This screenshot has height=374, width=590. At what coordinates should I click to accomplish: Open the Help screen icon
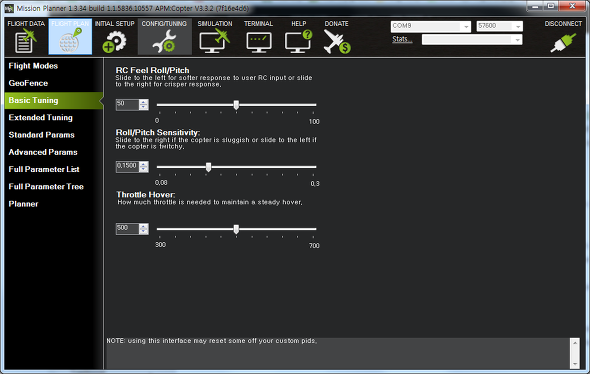click(x=298, y=41)
